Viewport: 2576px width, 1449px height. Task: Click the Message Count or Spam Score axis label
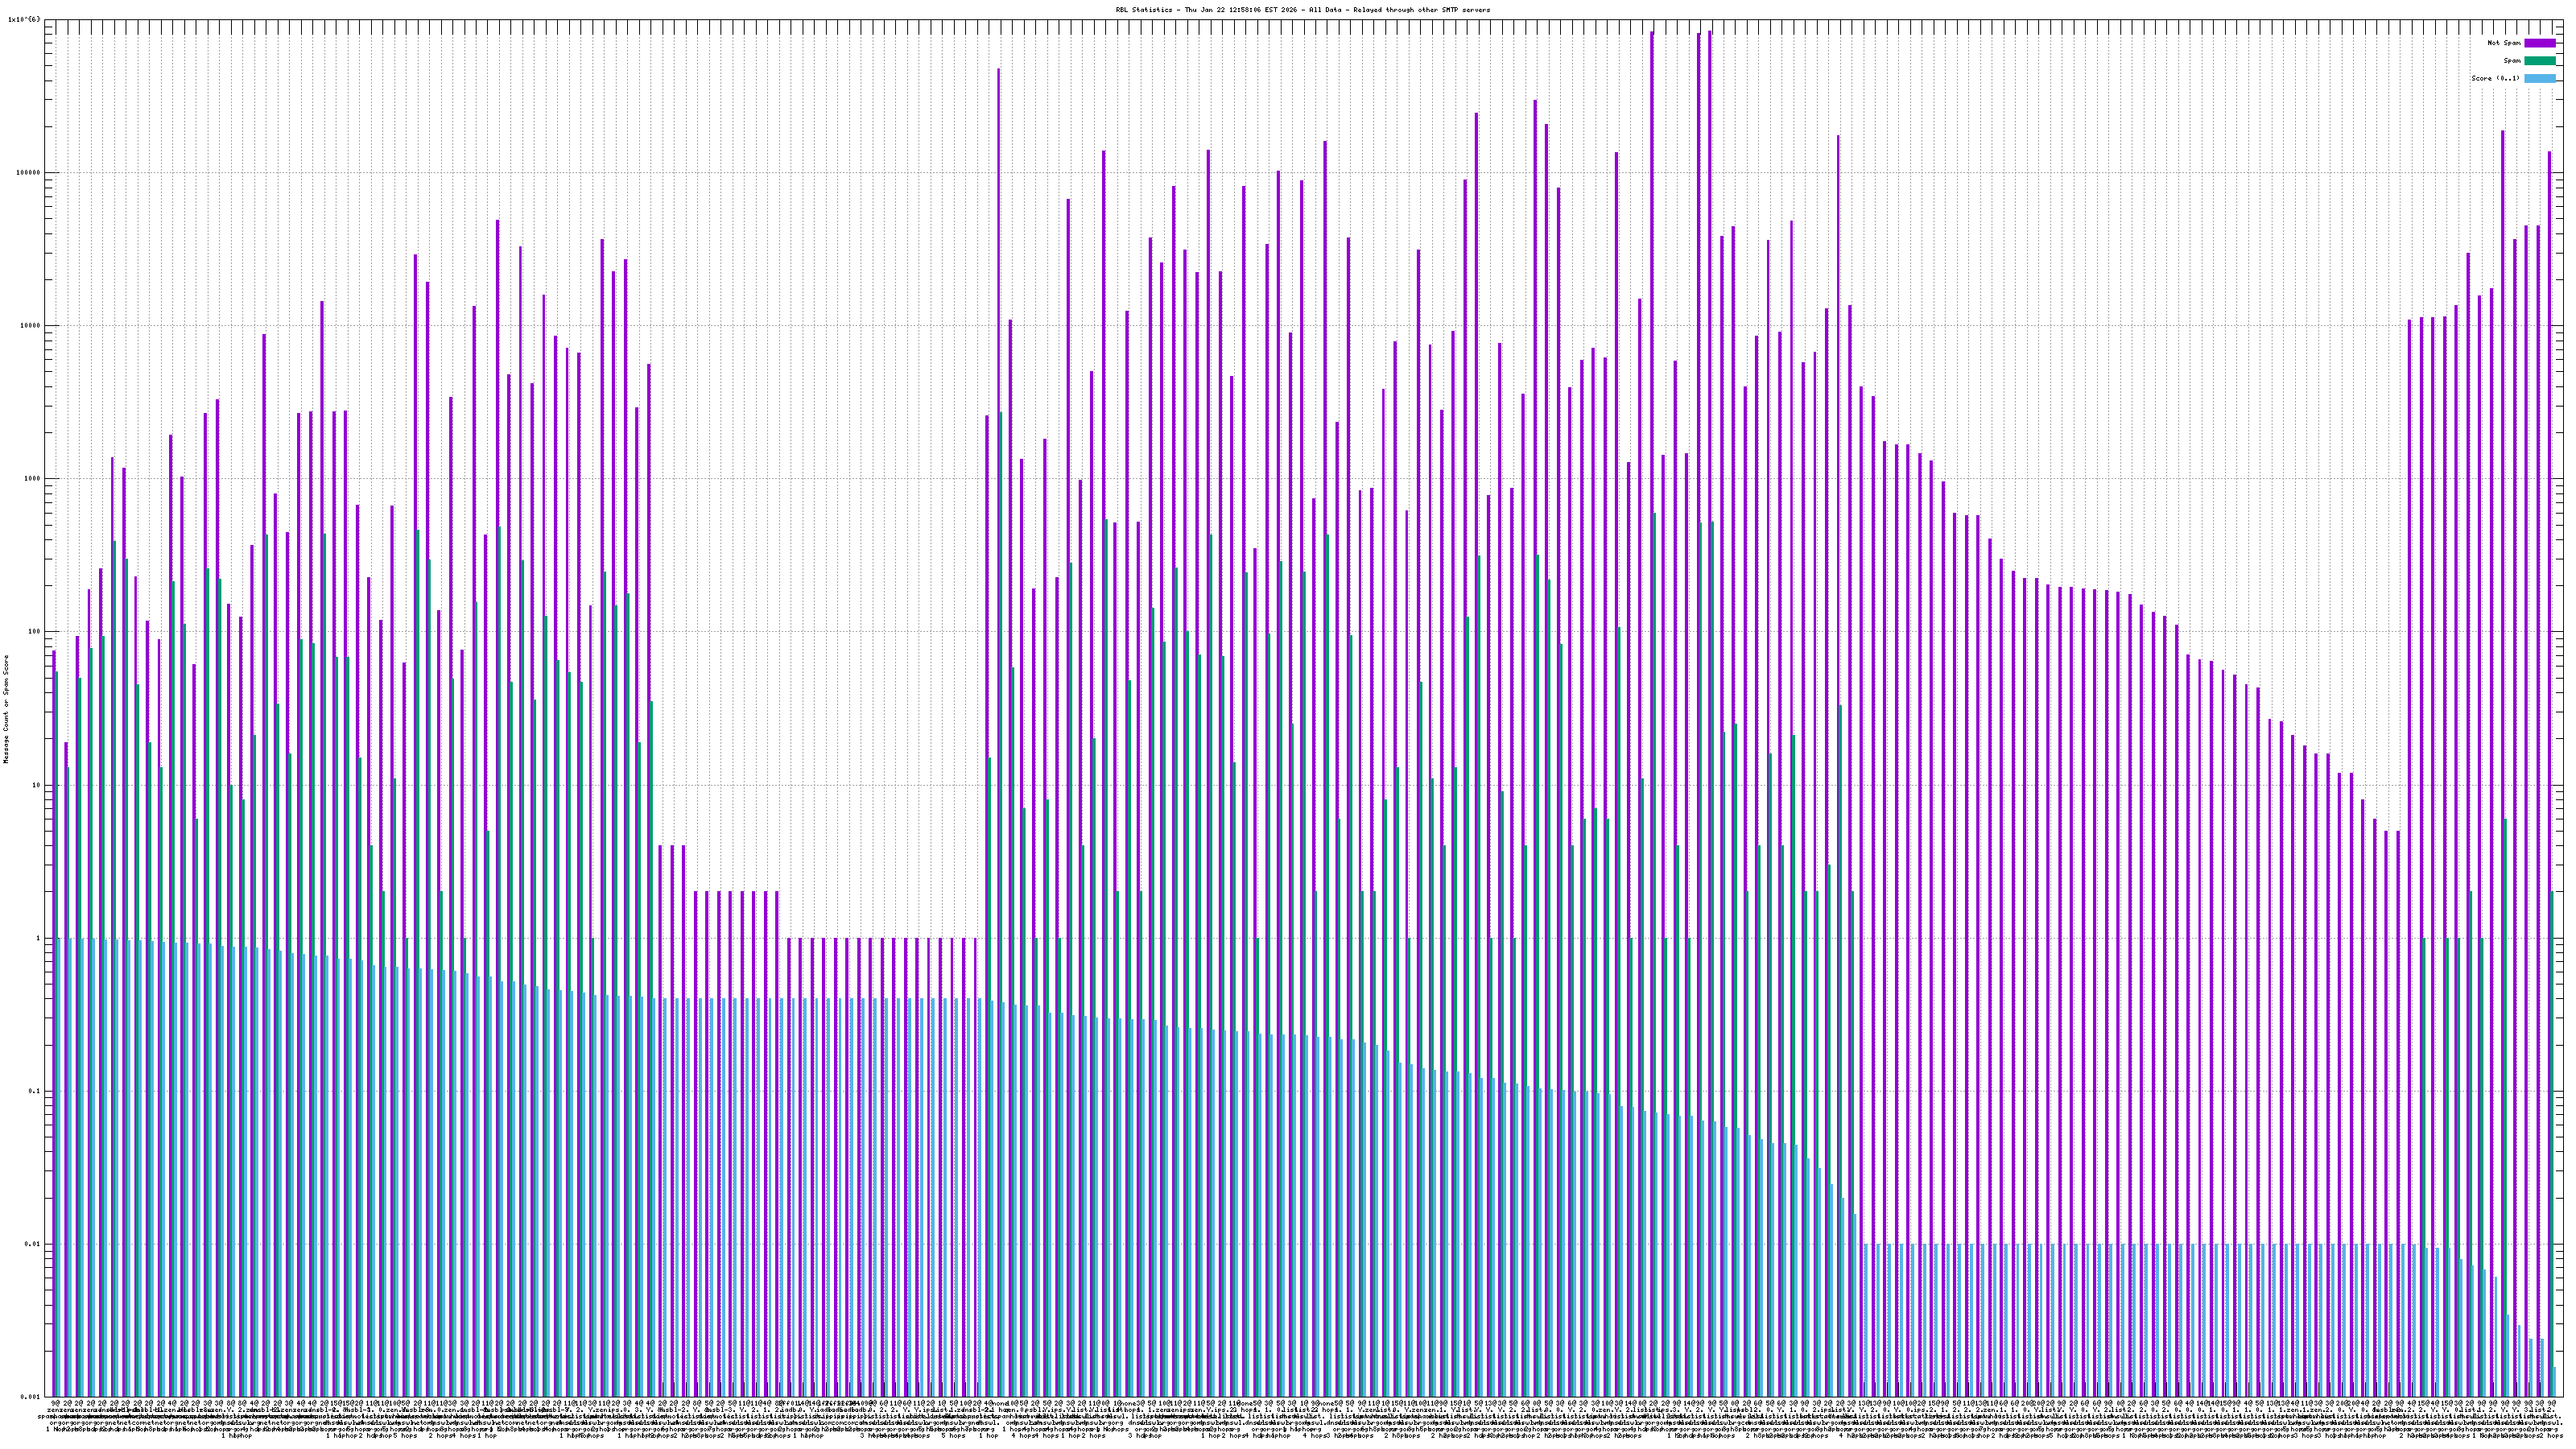point(6,709)
